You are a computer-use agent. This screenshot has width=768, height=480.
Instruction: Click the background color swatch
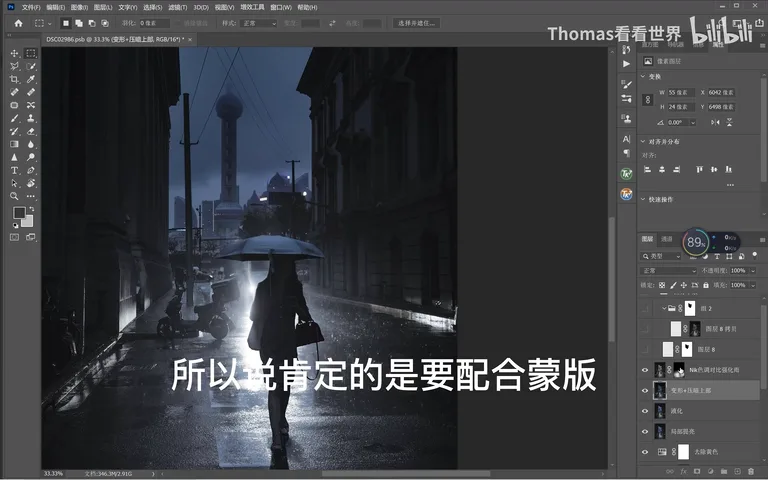tap(27, 222)
